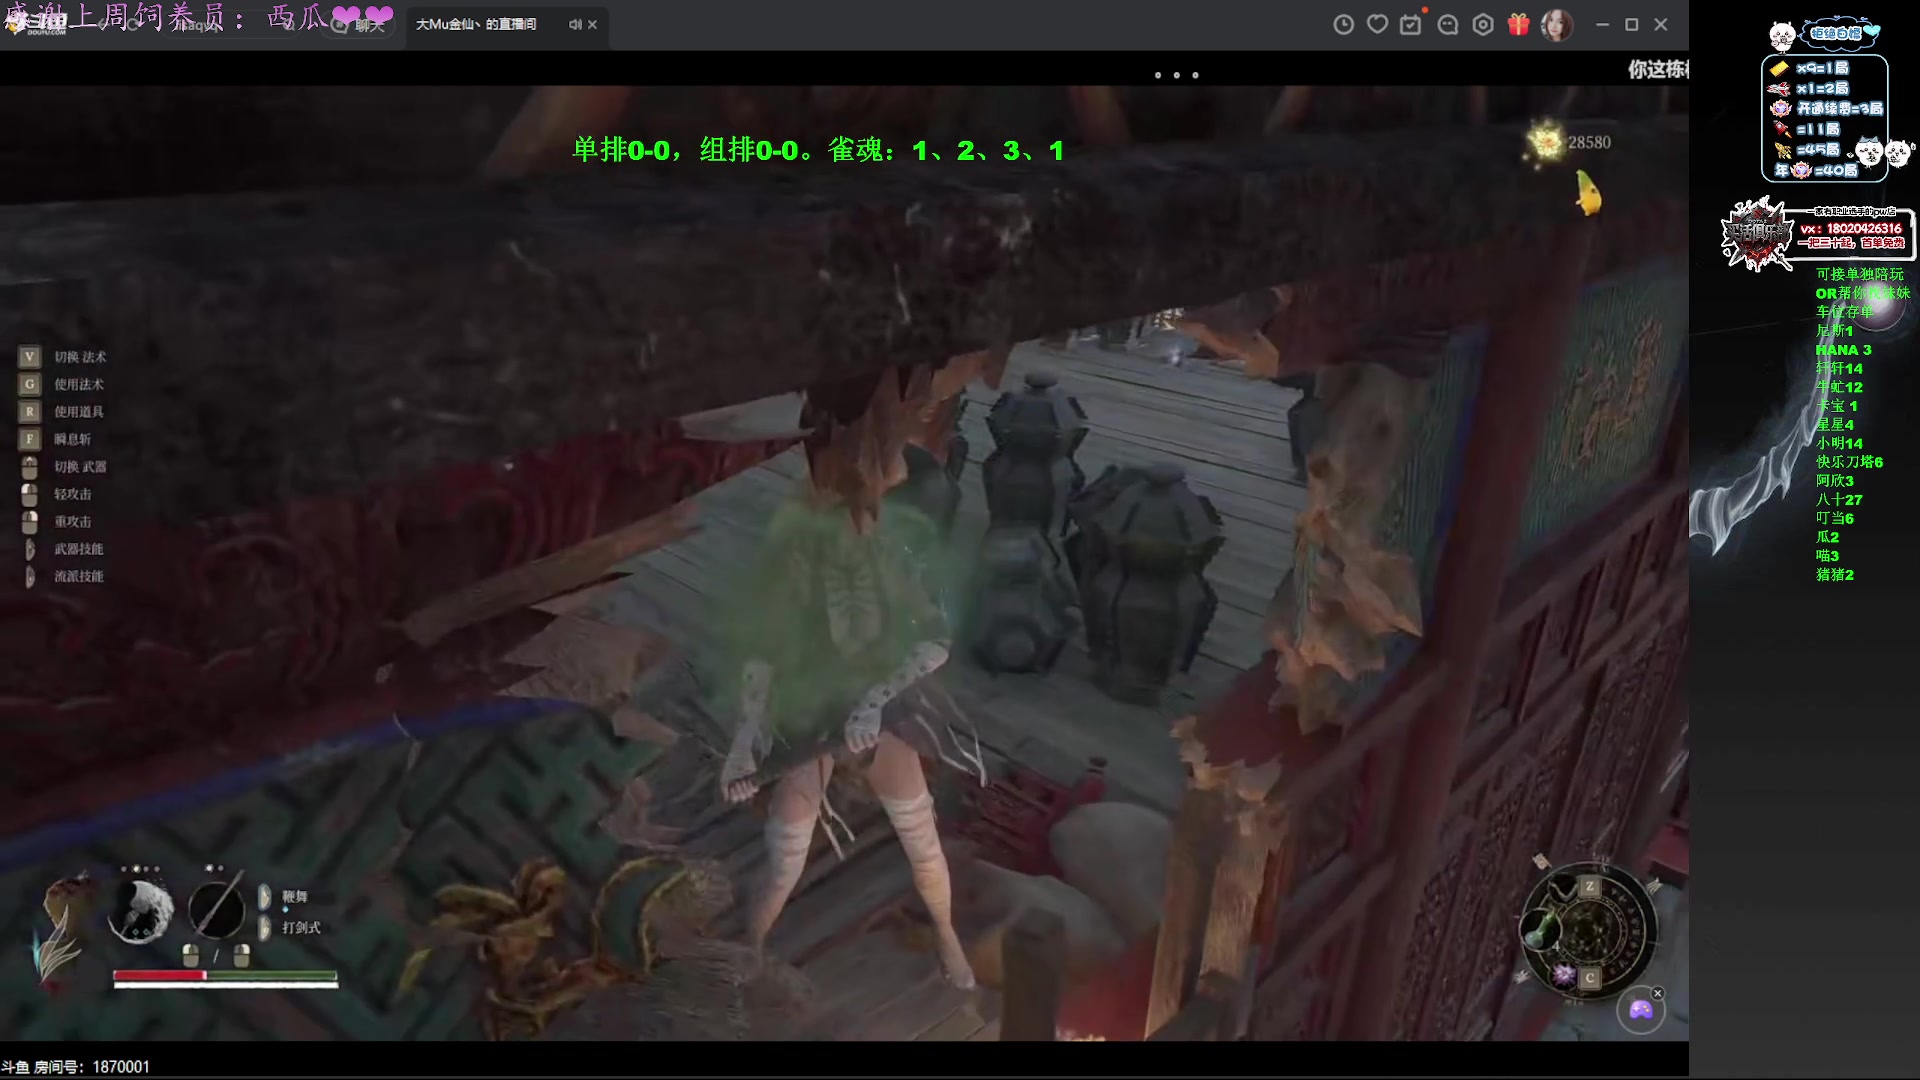Click the vx: 18020426316 contact text

(1851, 228)
